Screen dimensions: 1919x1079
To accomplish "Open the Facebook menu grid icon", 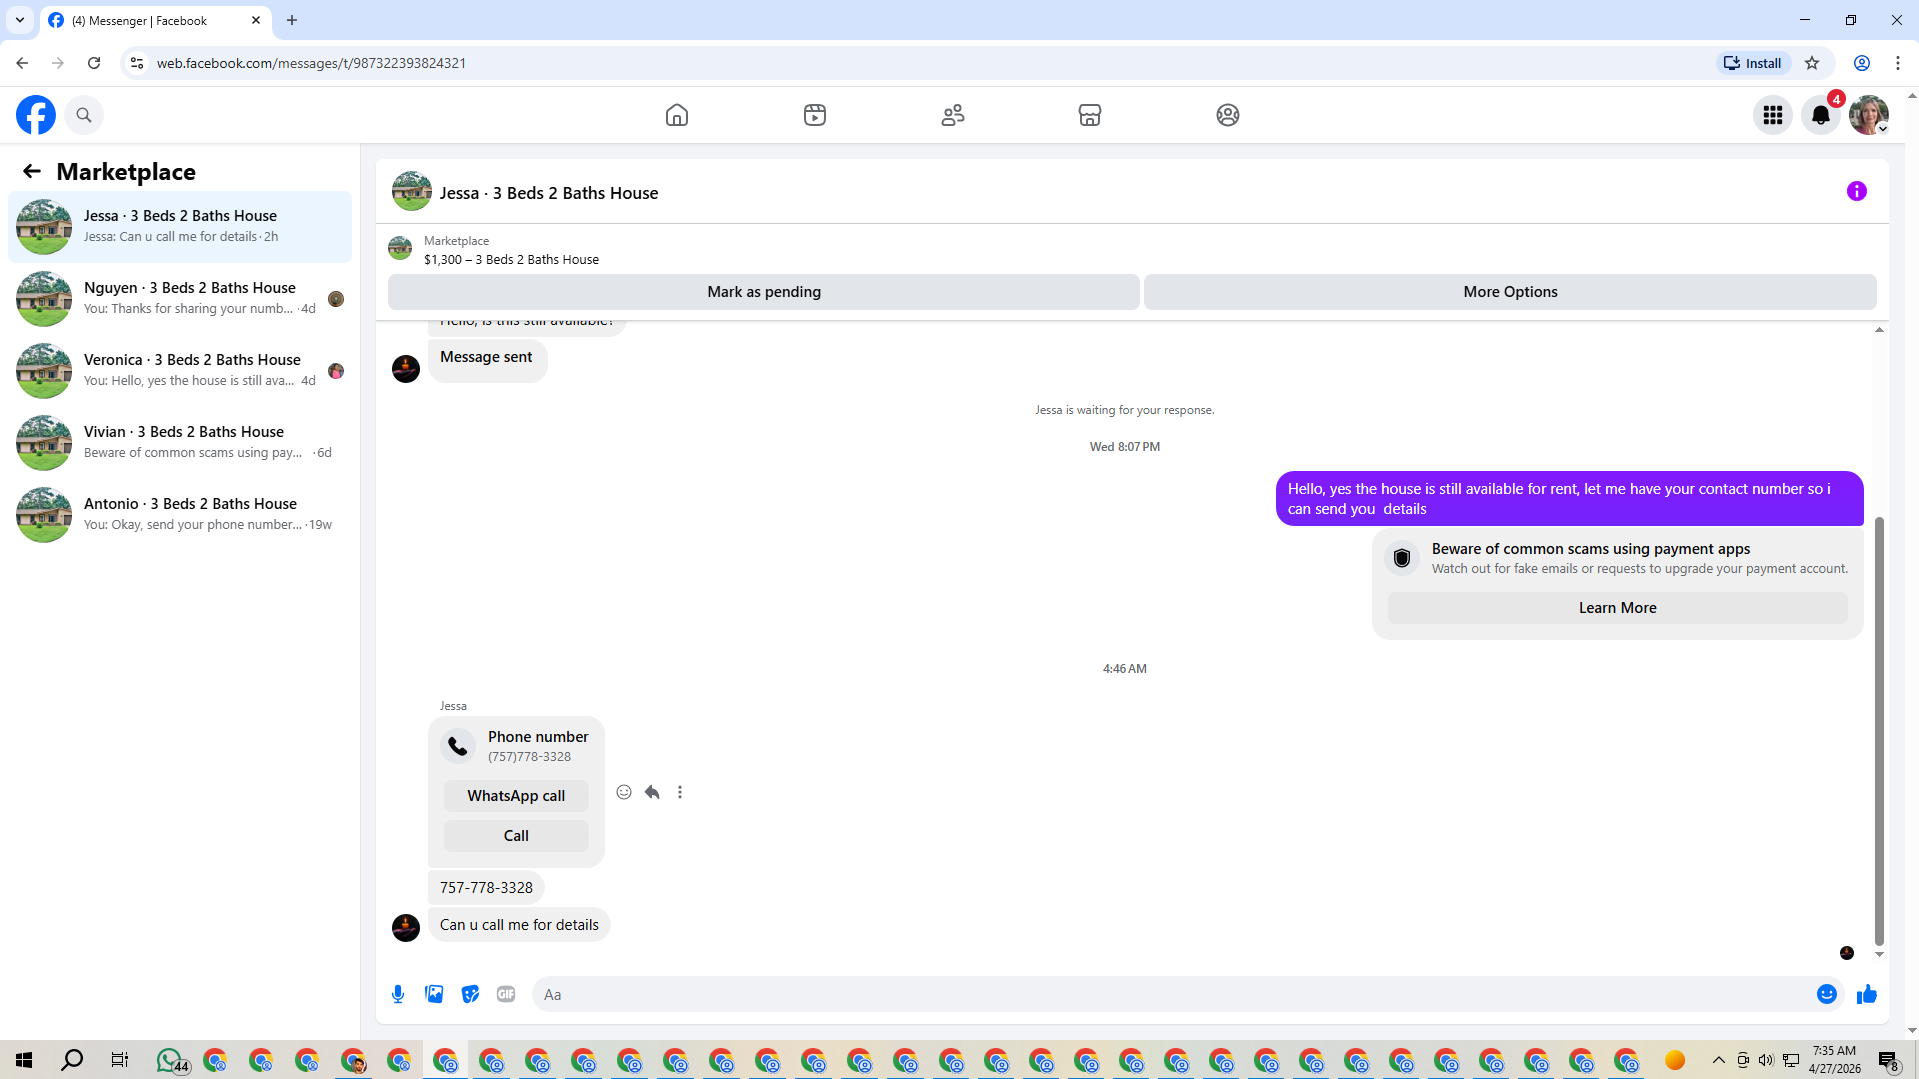I will point(1773,115).
